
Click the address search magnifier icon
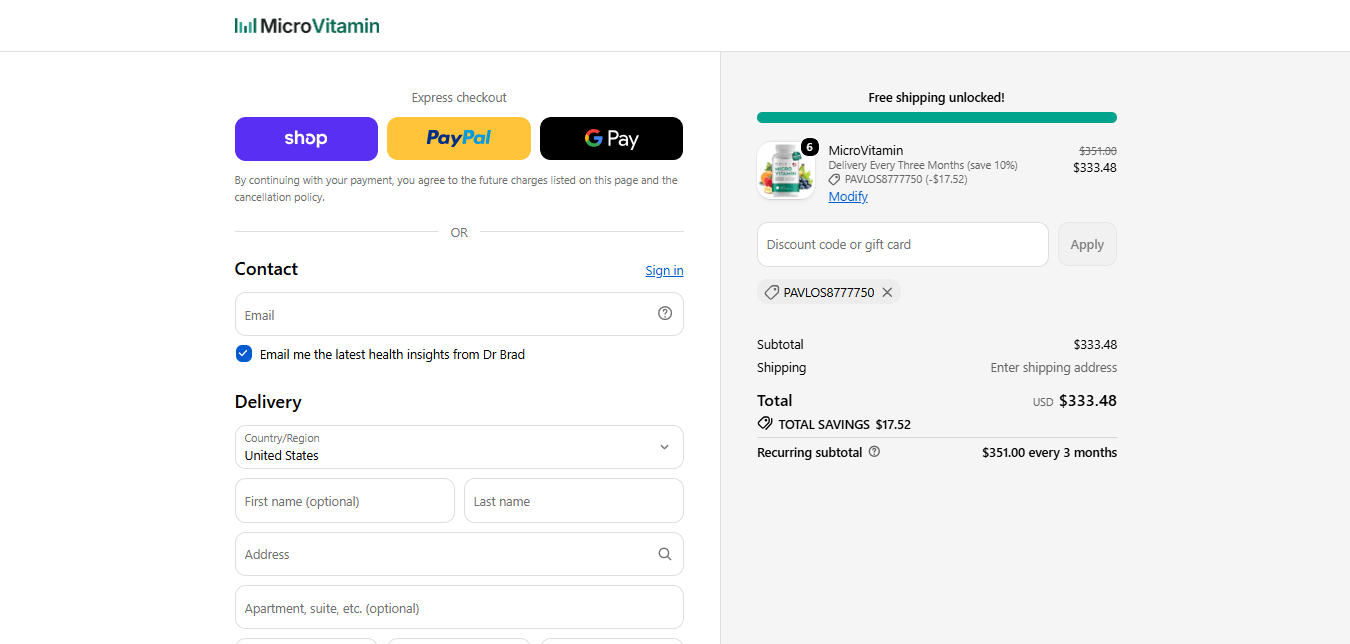tap(665, 554)
